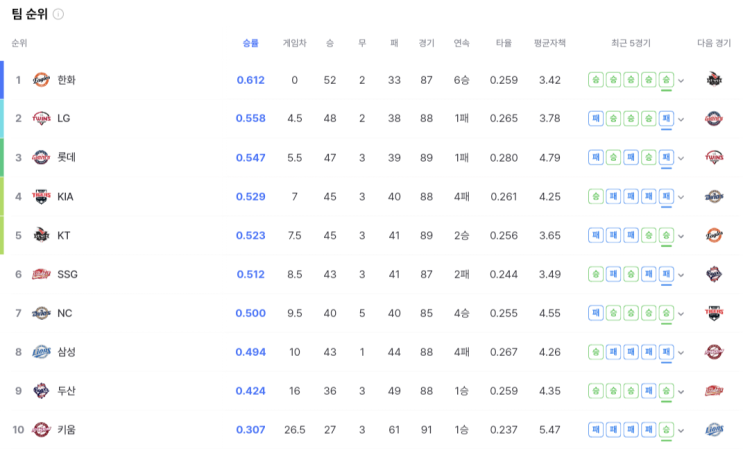Viewport: 743px width, 449px height.
Task: Click the info icon beside 팀 순위
Action: tap(58, 14)
